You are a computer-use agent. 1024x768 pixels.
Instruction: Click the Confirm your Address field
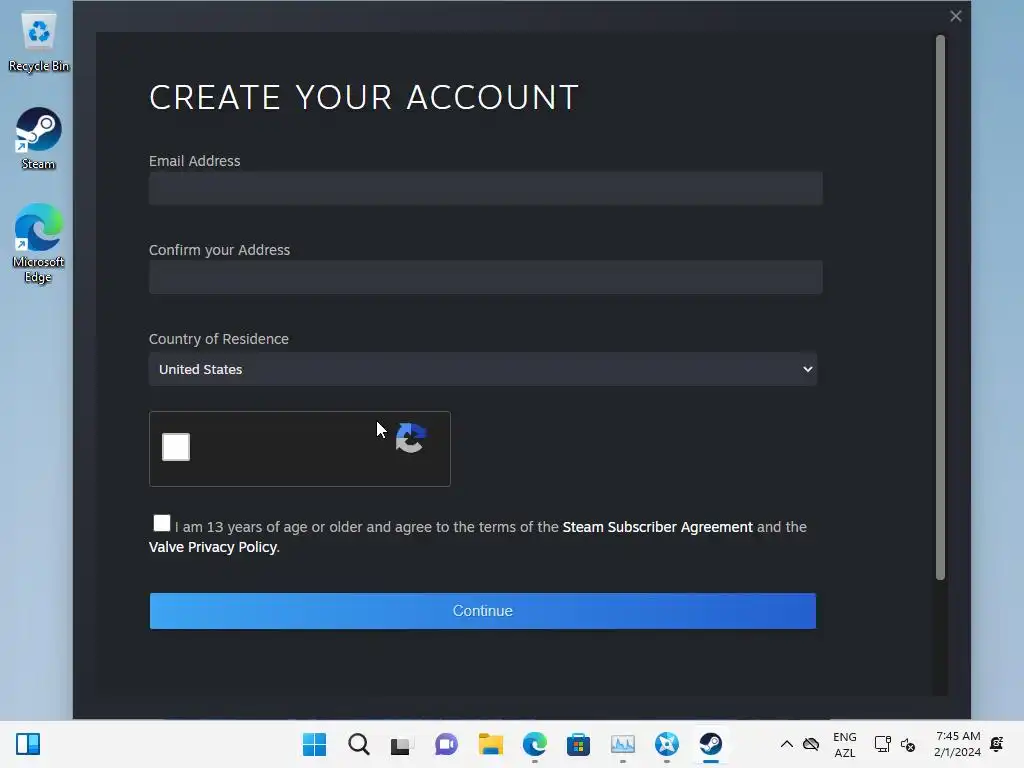tap(485, 278)
